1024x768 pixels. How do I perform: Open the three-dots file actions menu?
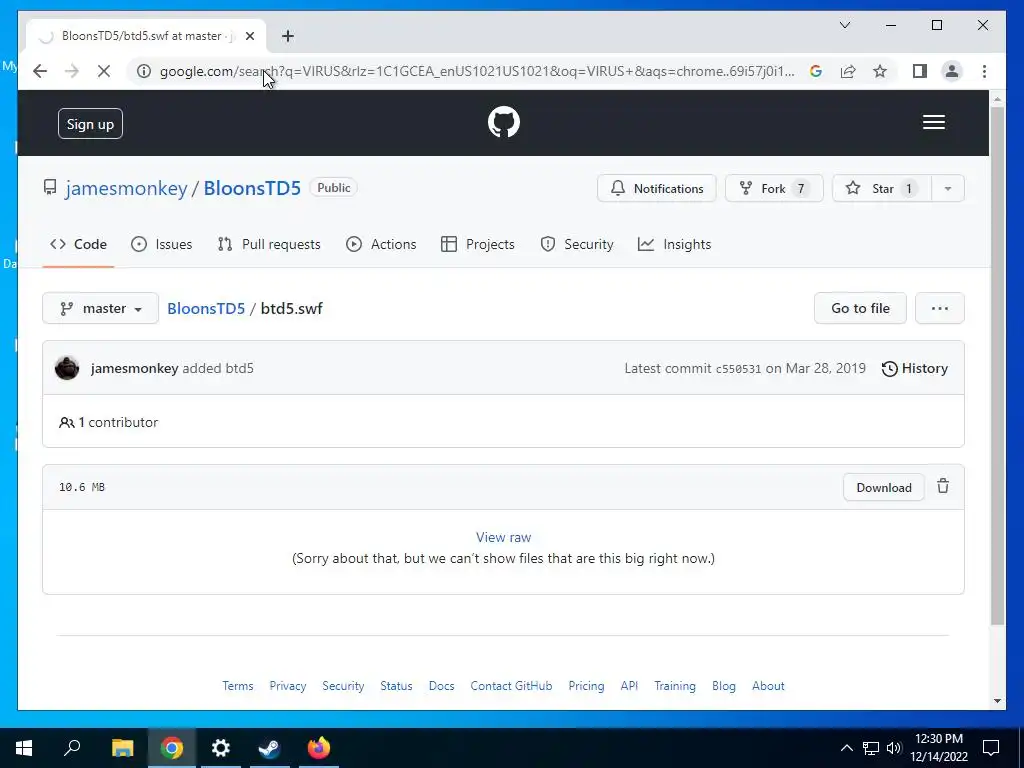click(x=940, y=308)
